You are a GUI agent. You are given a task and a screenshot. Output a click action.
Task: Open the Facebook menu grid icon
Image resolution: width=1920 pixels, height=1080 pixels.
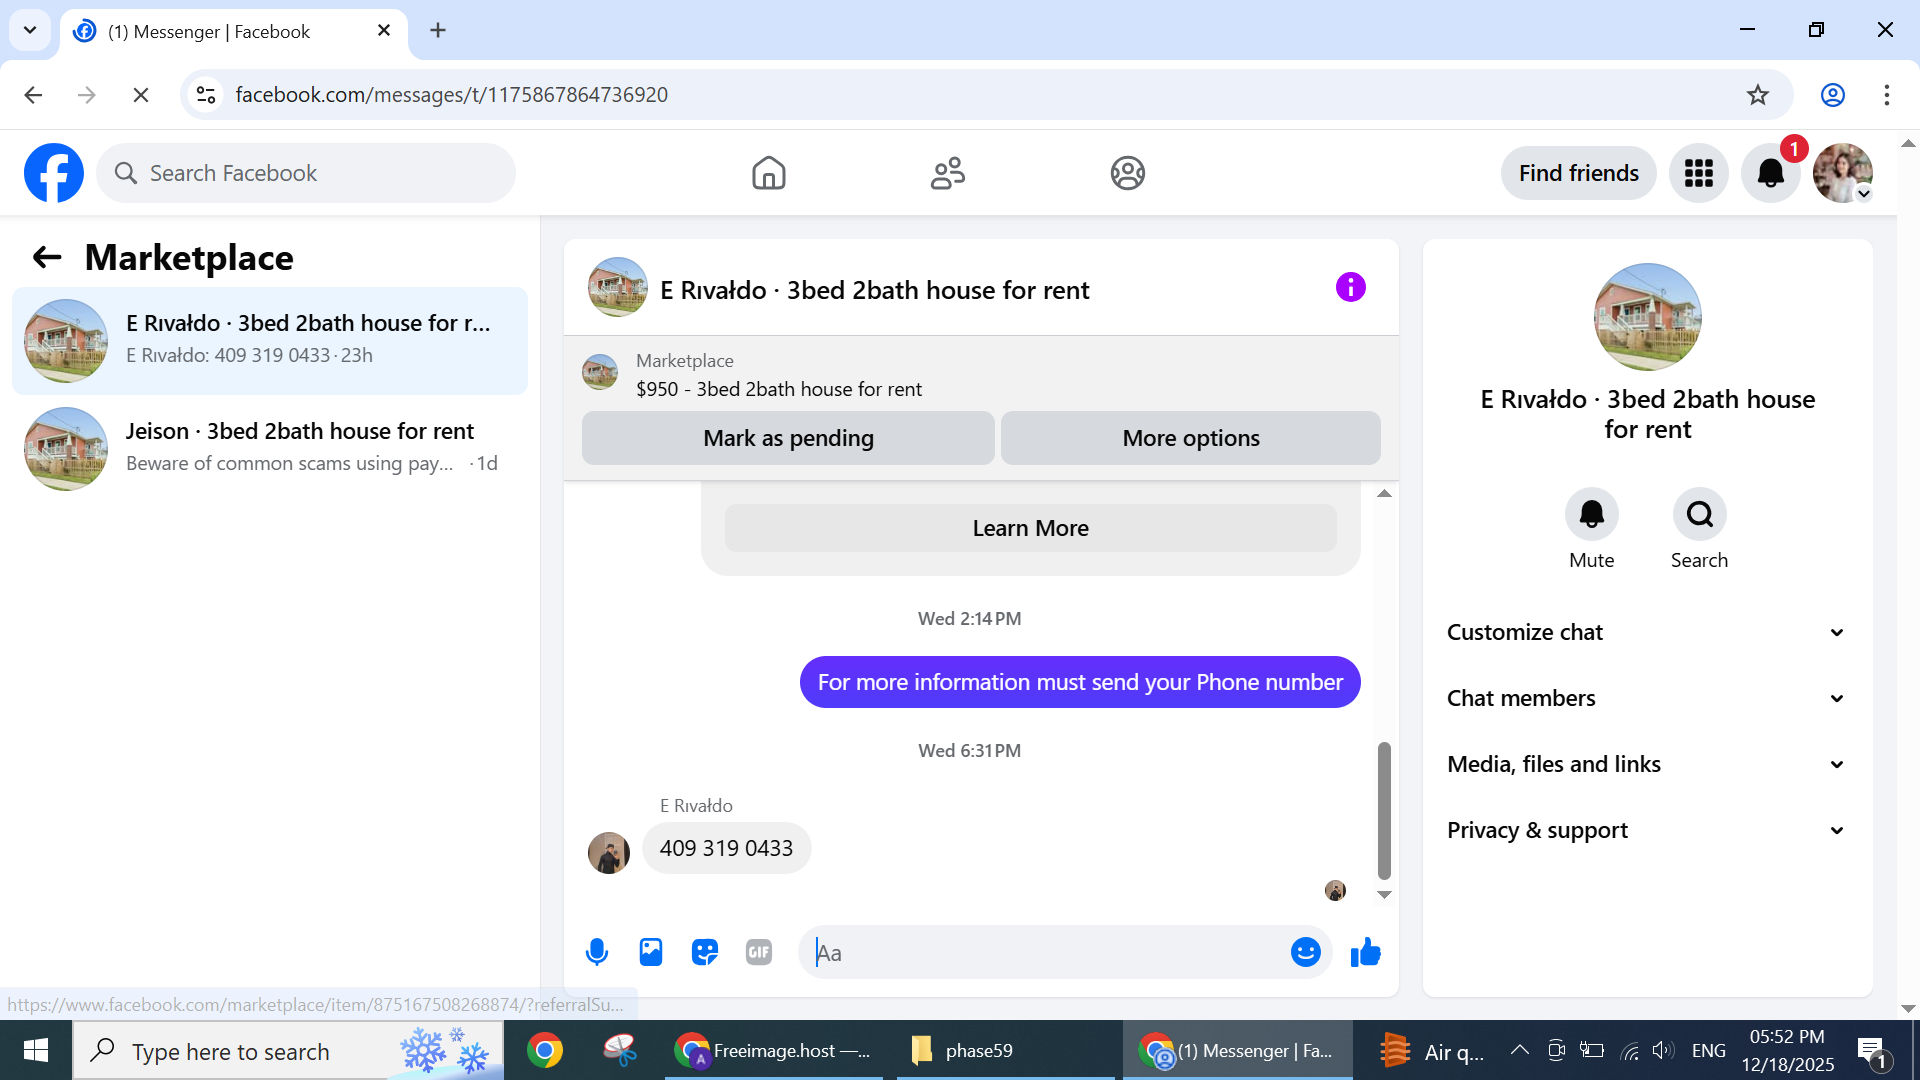tap(1699, 173)
